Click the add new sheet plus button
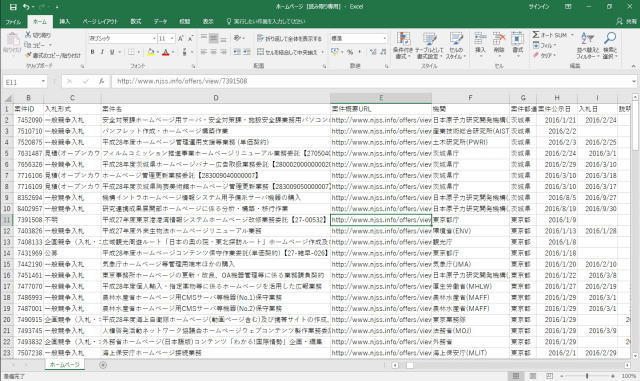The width and height of the screenshot is (640, 381). tap(103, 365)
